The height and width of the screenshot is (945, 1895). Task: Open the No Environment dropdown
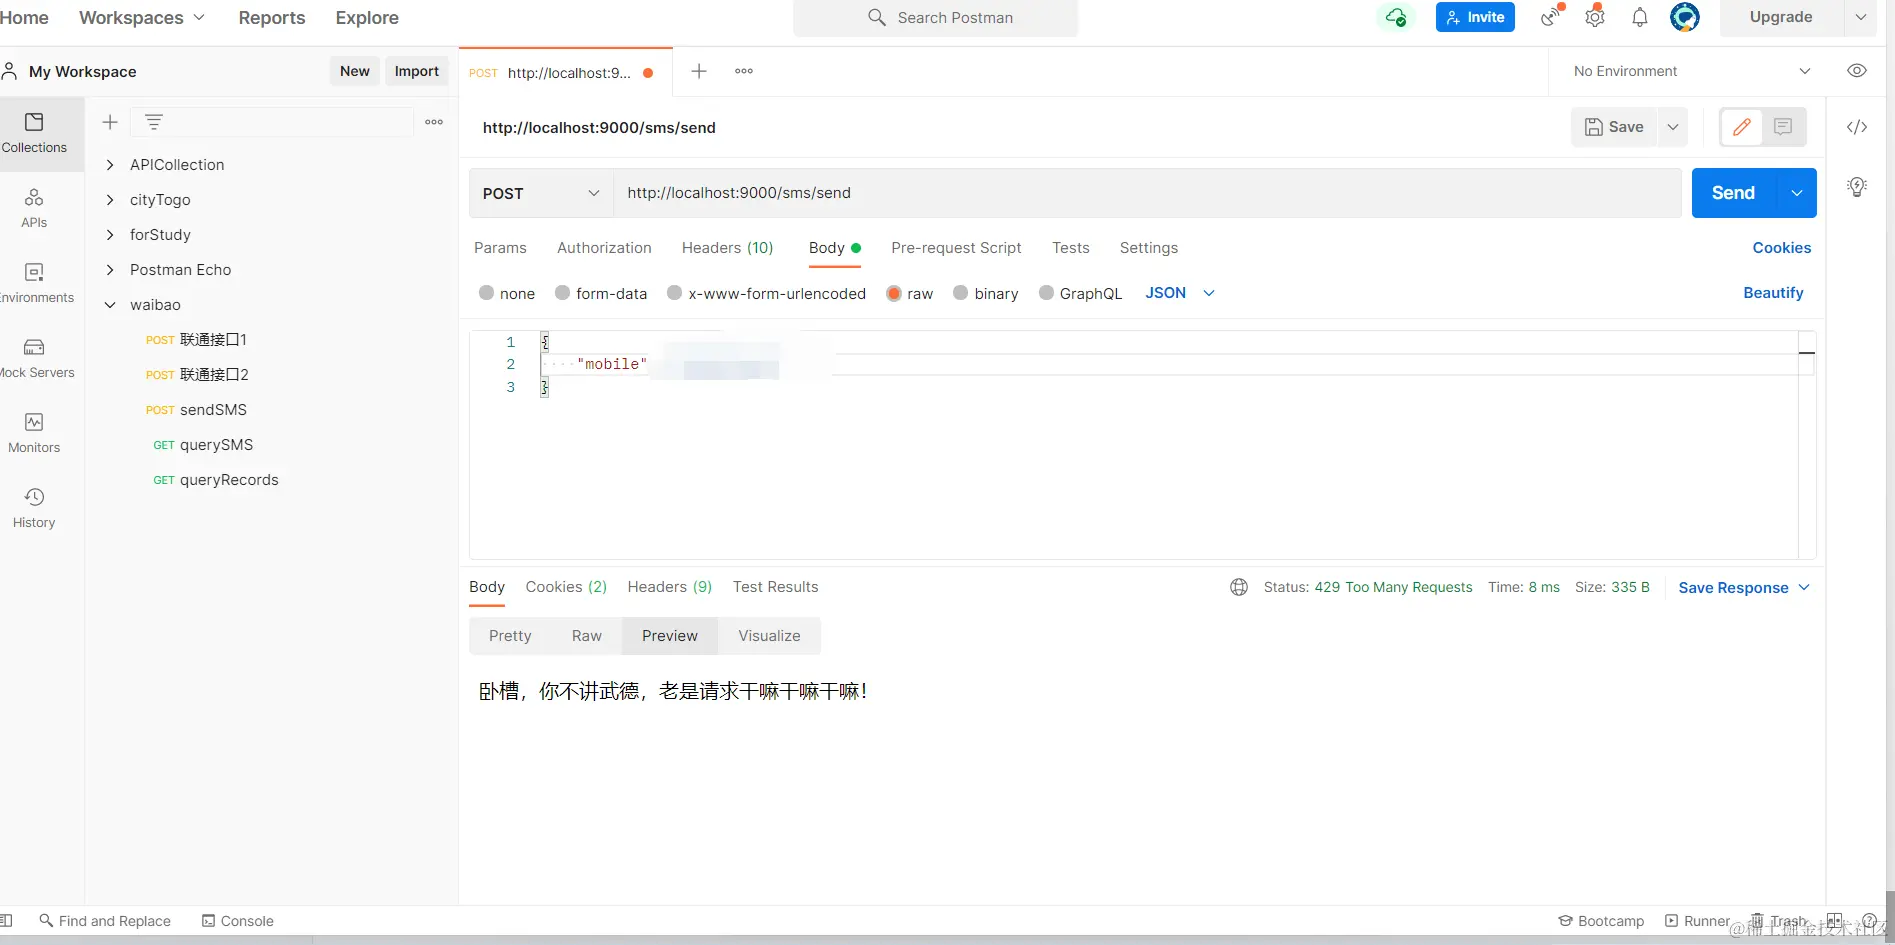tap(1692, 71)
